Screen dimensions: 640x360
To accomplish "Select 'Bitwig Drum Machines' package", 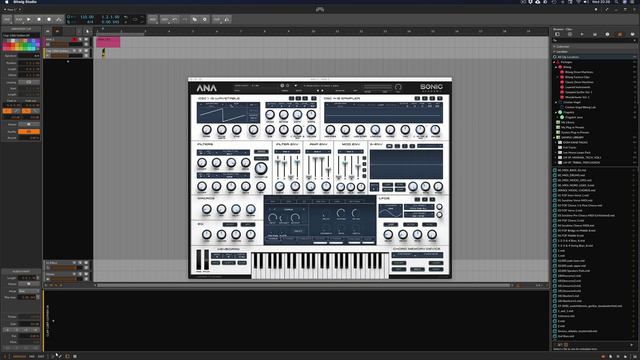I will coord(579,72).
